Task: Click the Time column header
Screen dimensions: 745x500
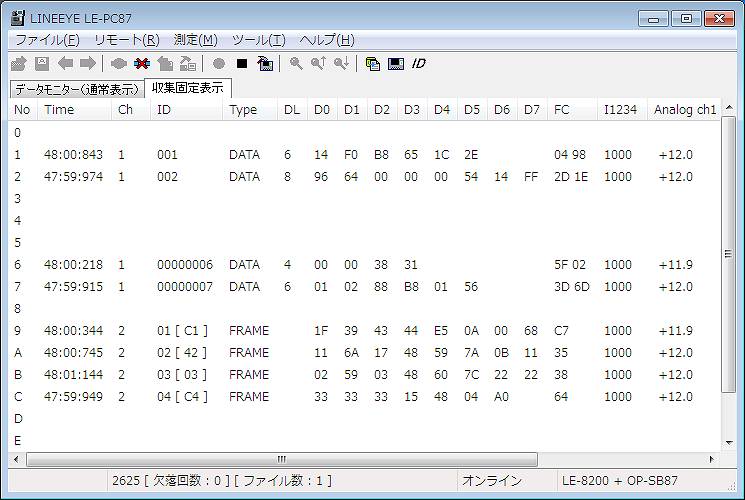Action: [59, 110]
